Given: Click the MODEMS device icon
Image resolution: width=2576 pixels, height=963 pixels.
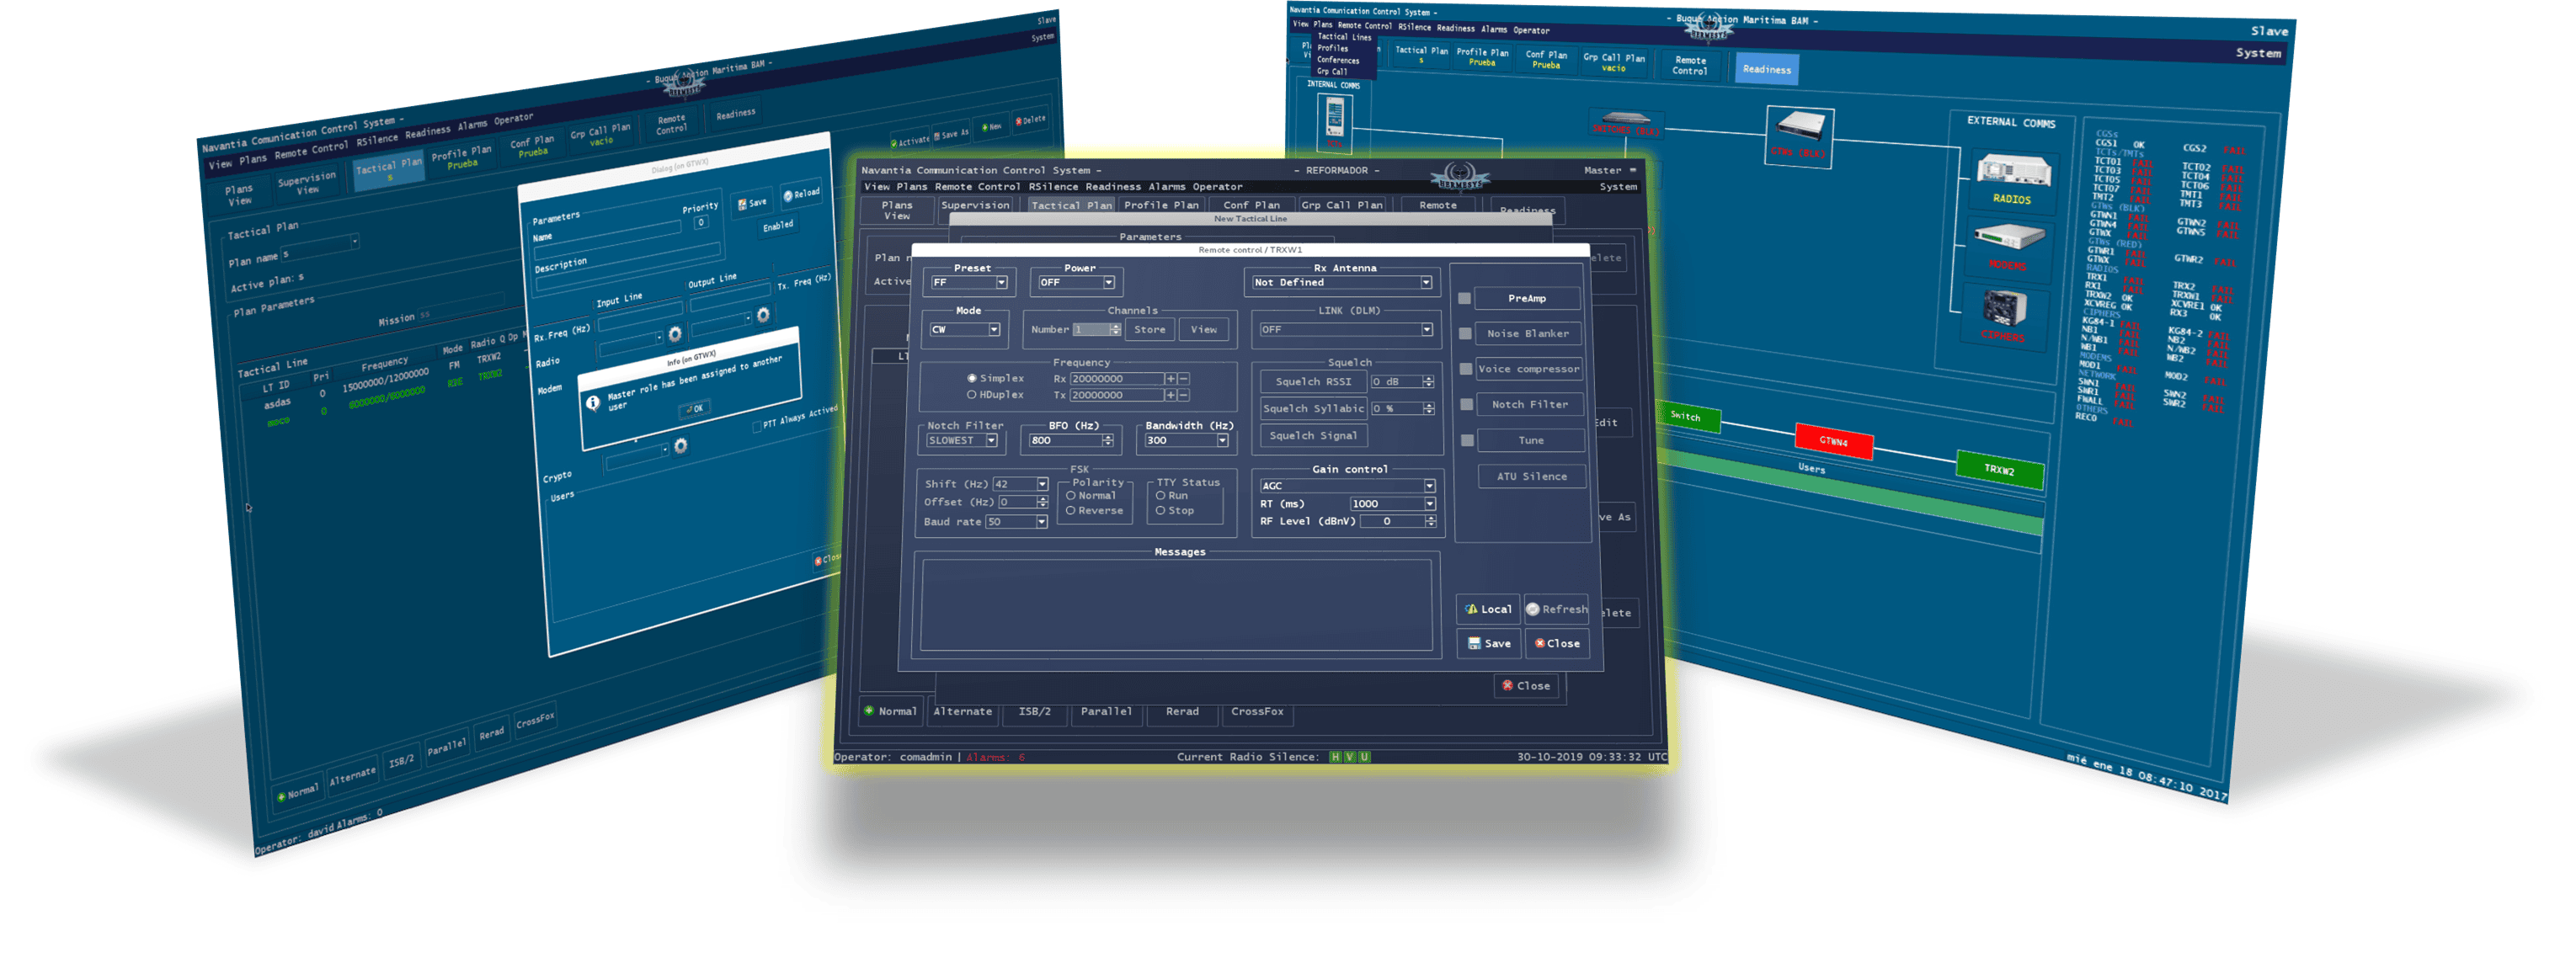Looking at the screenshot, I should pos(2009,238).
